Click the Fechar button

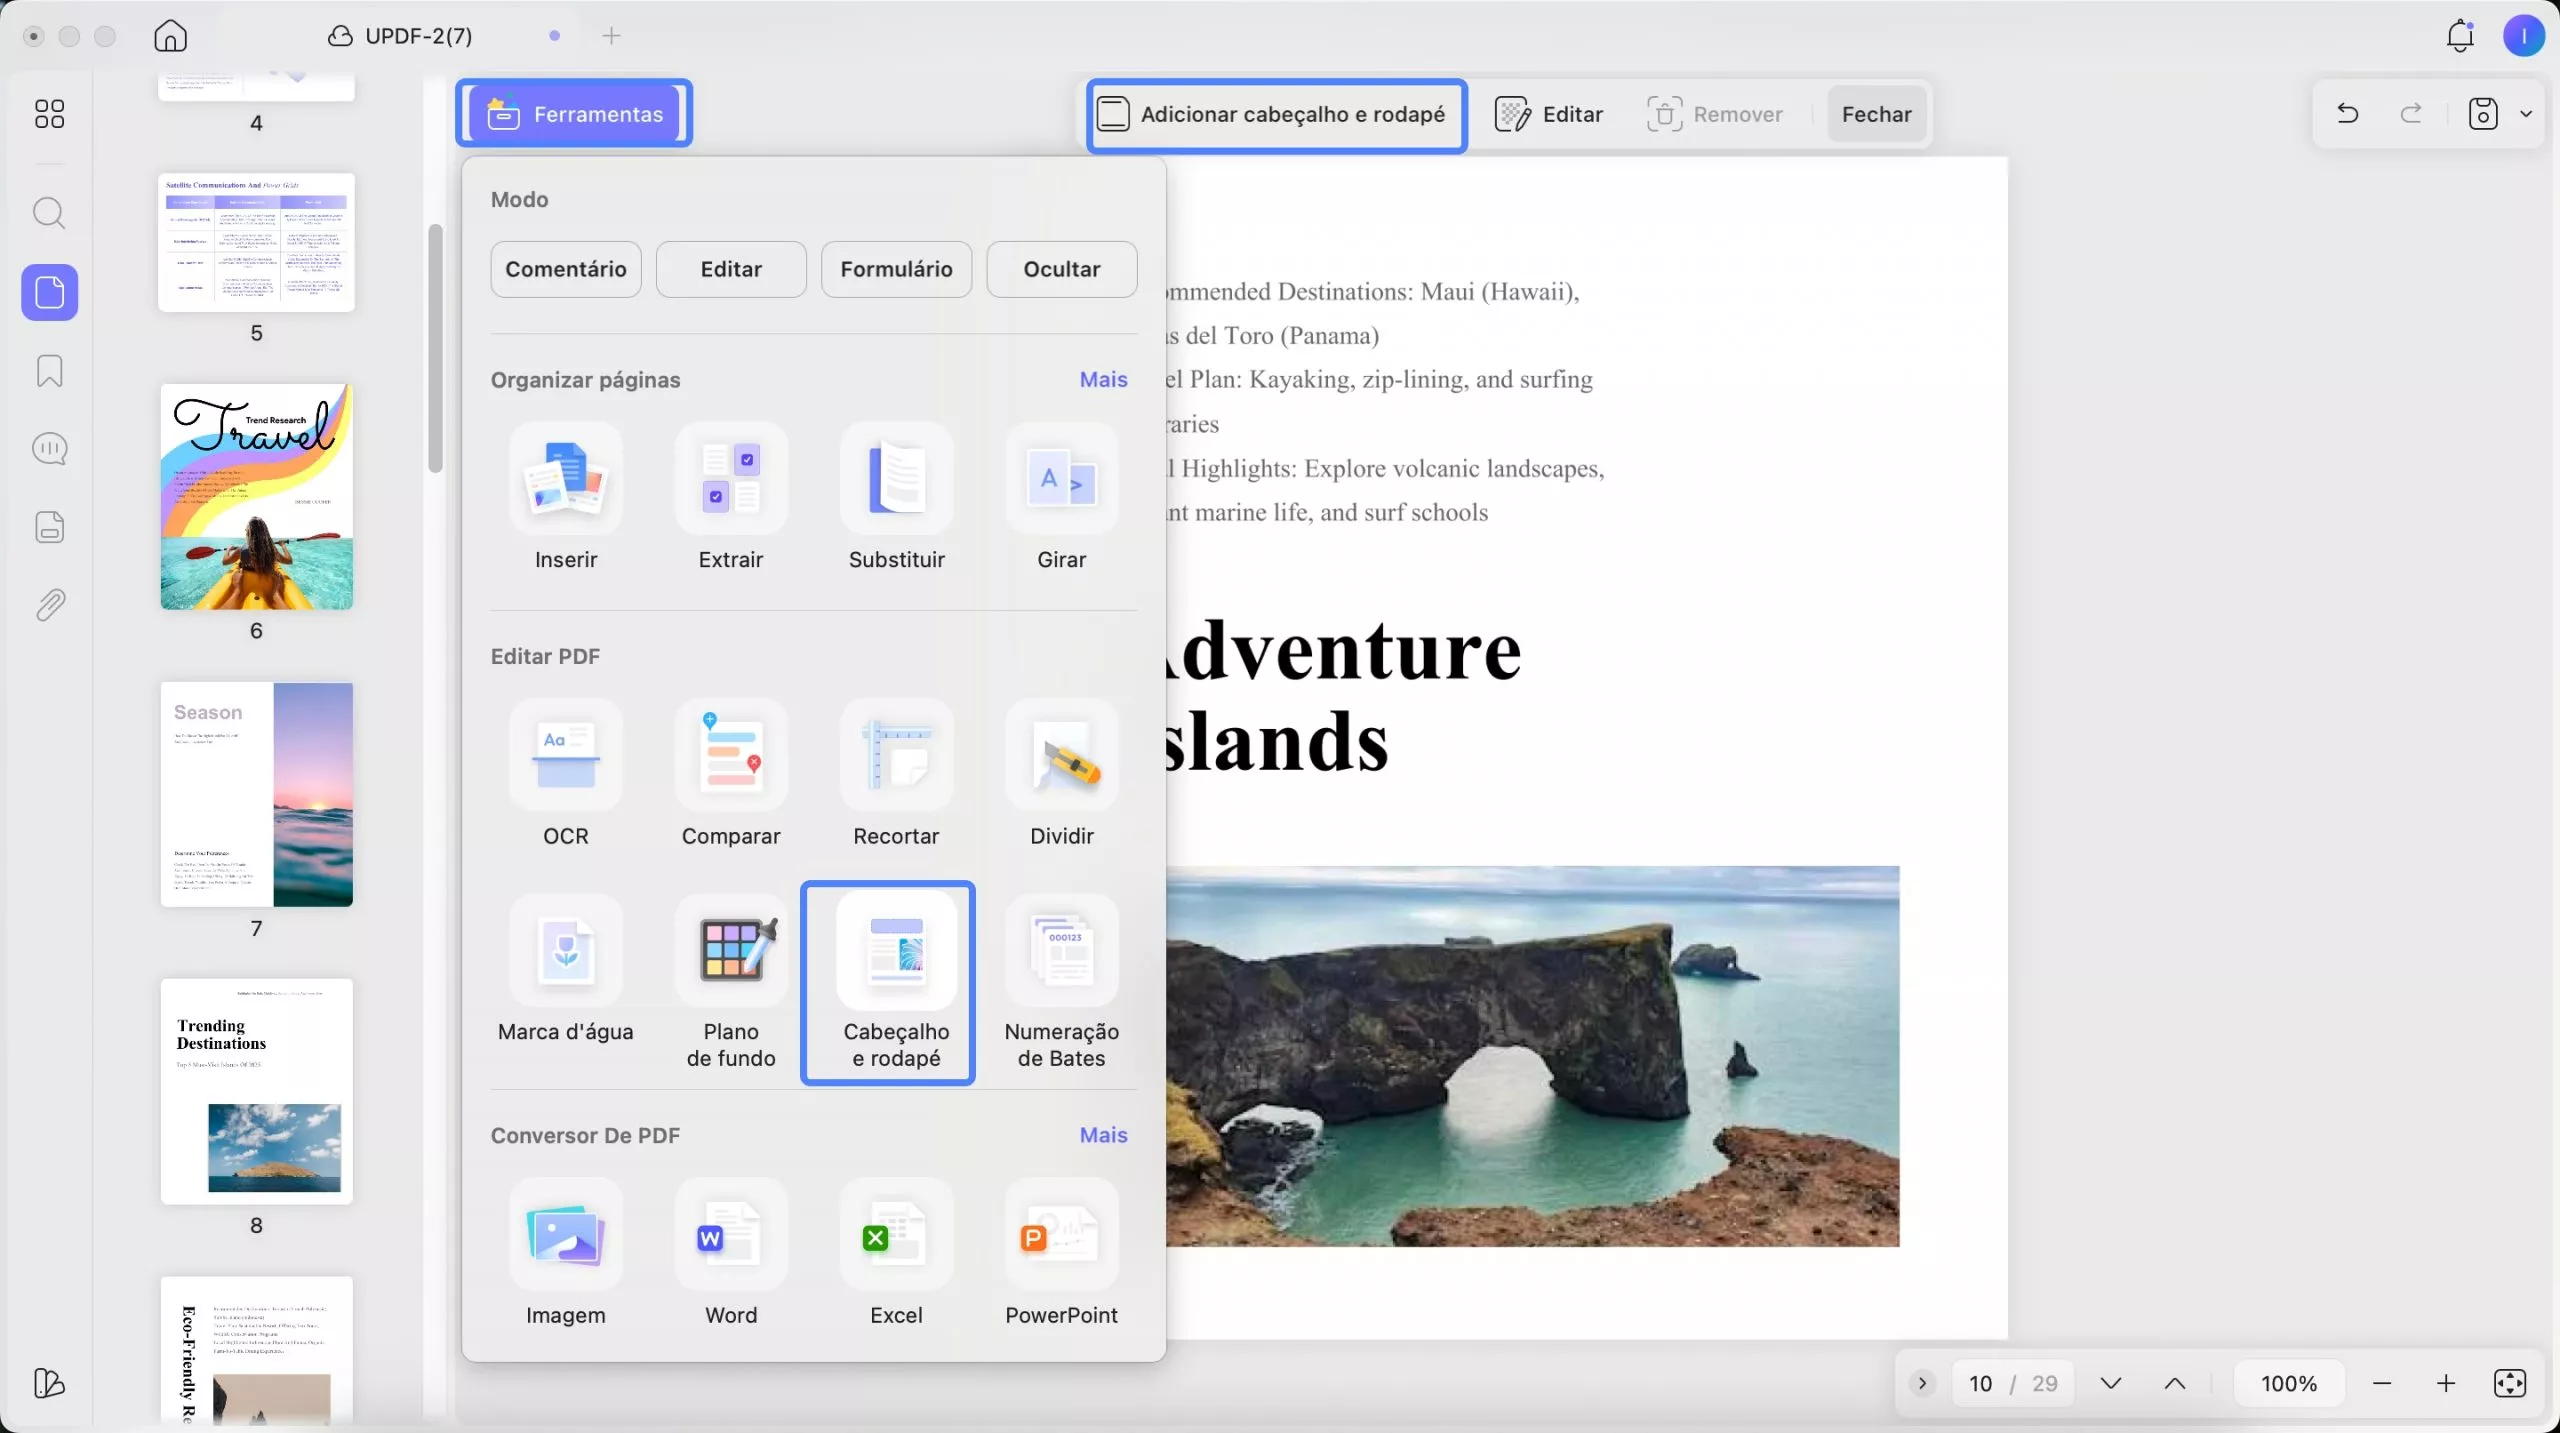1876,114
